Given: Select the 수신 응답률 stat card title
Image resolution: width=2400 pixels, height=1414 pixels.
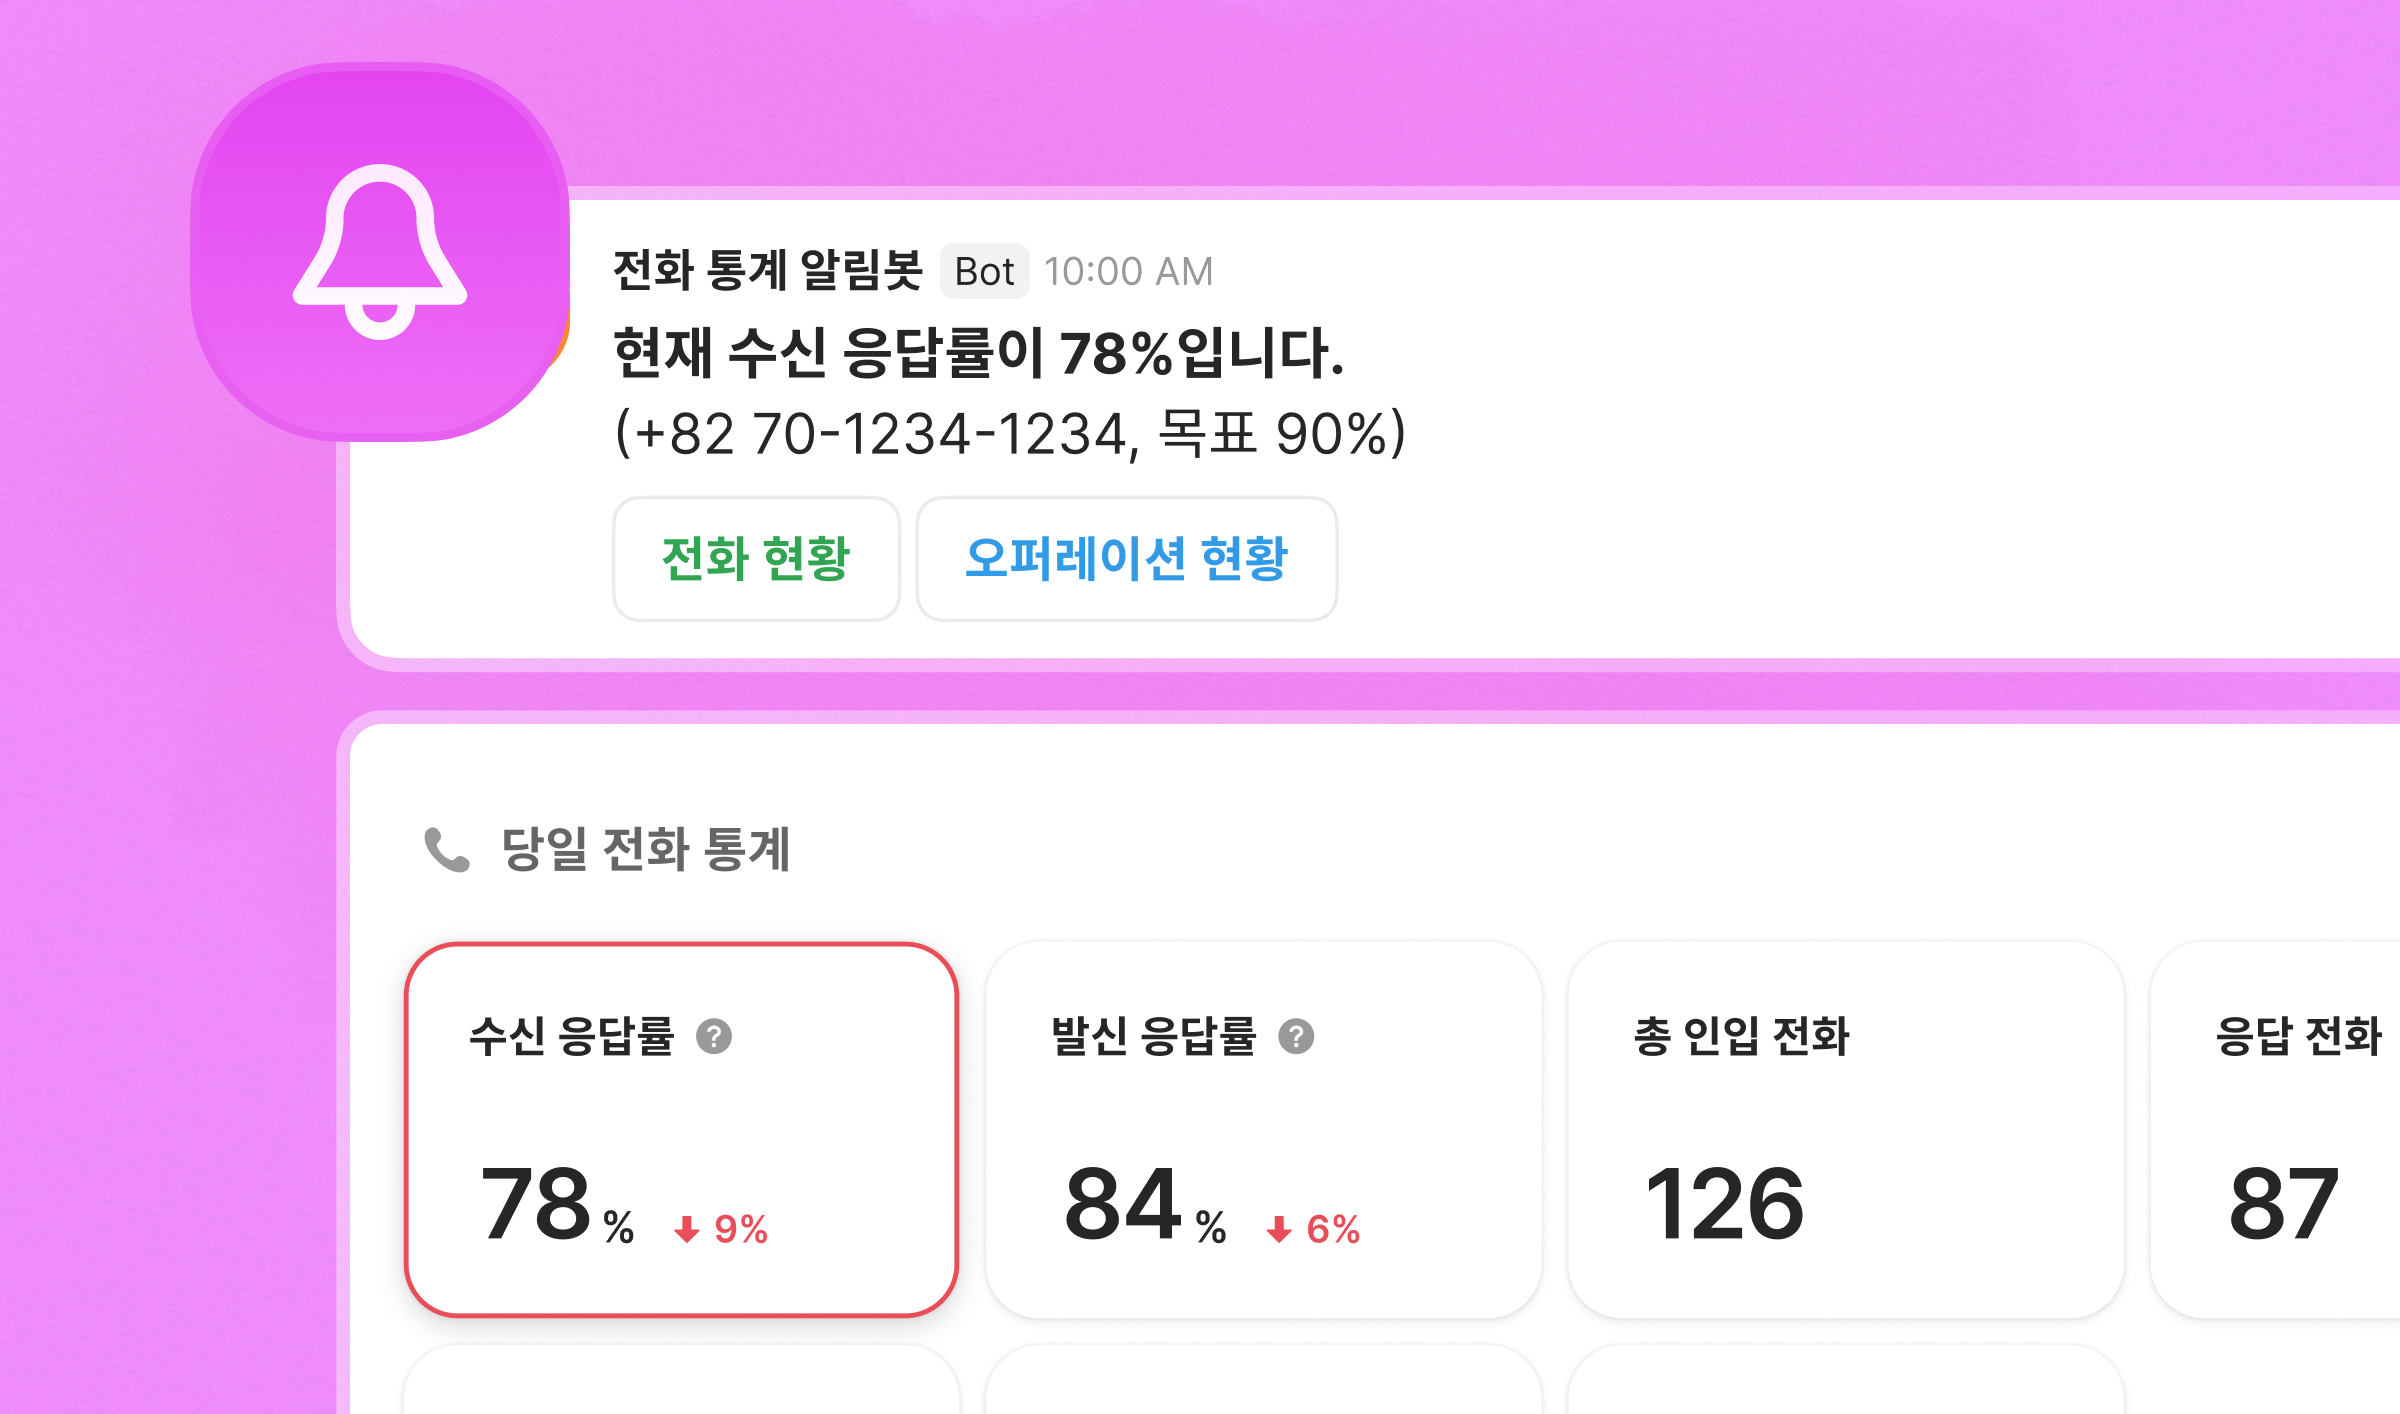Looking at the screenshot, I should 572,1036.
